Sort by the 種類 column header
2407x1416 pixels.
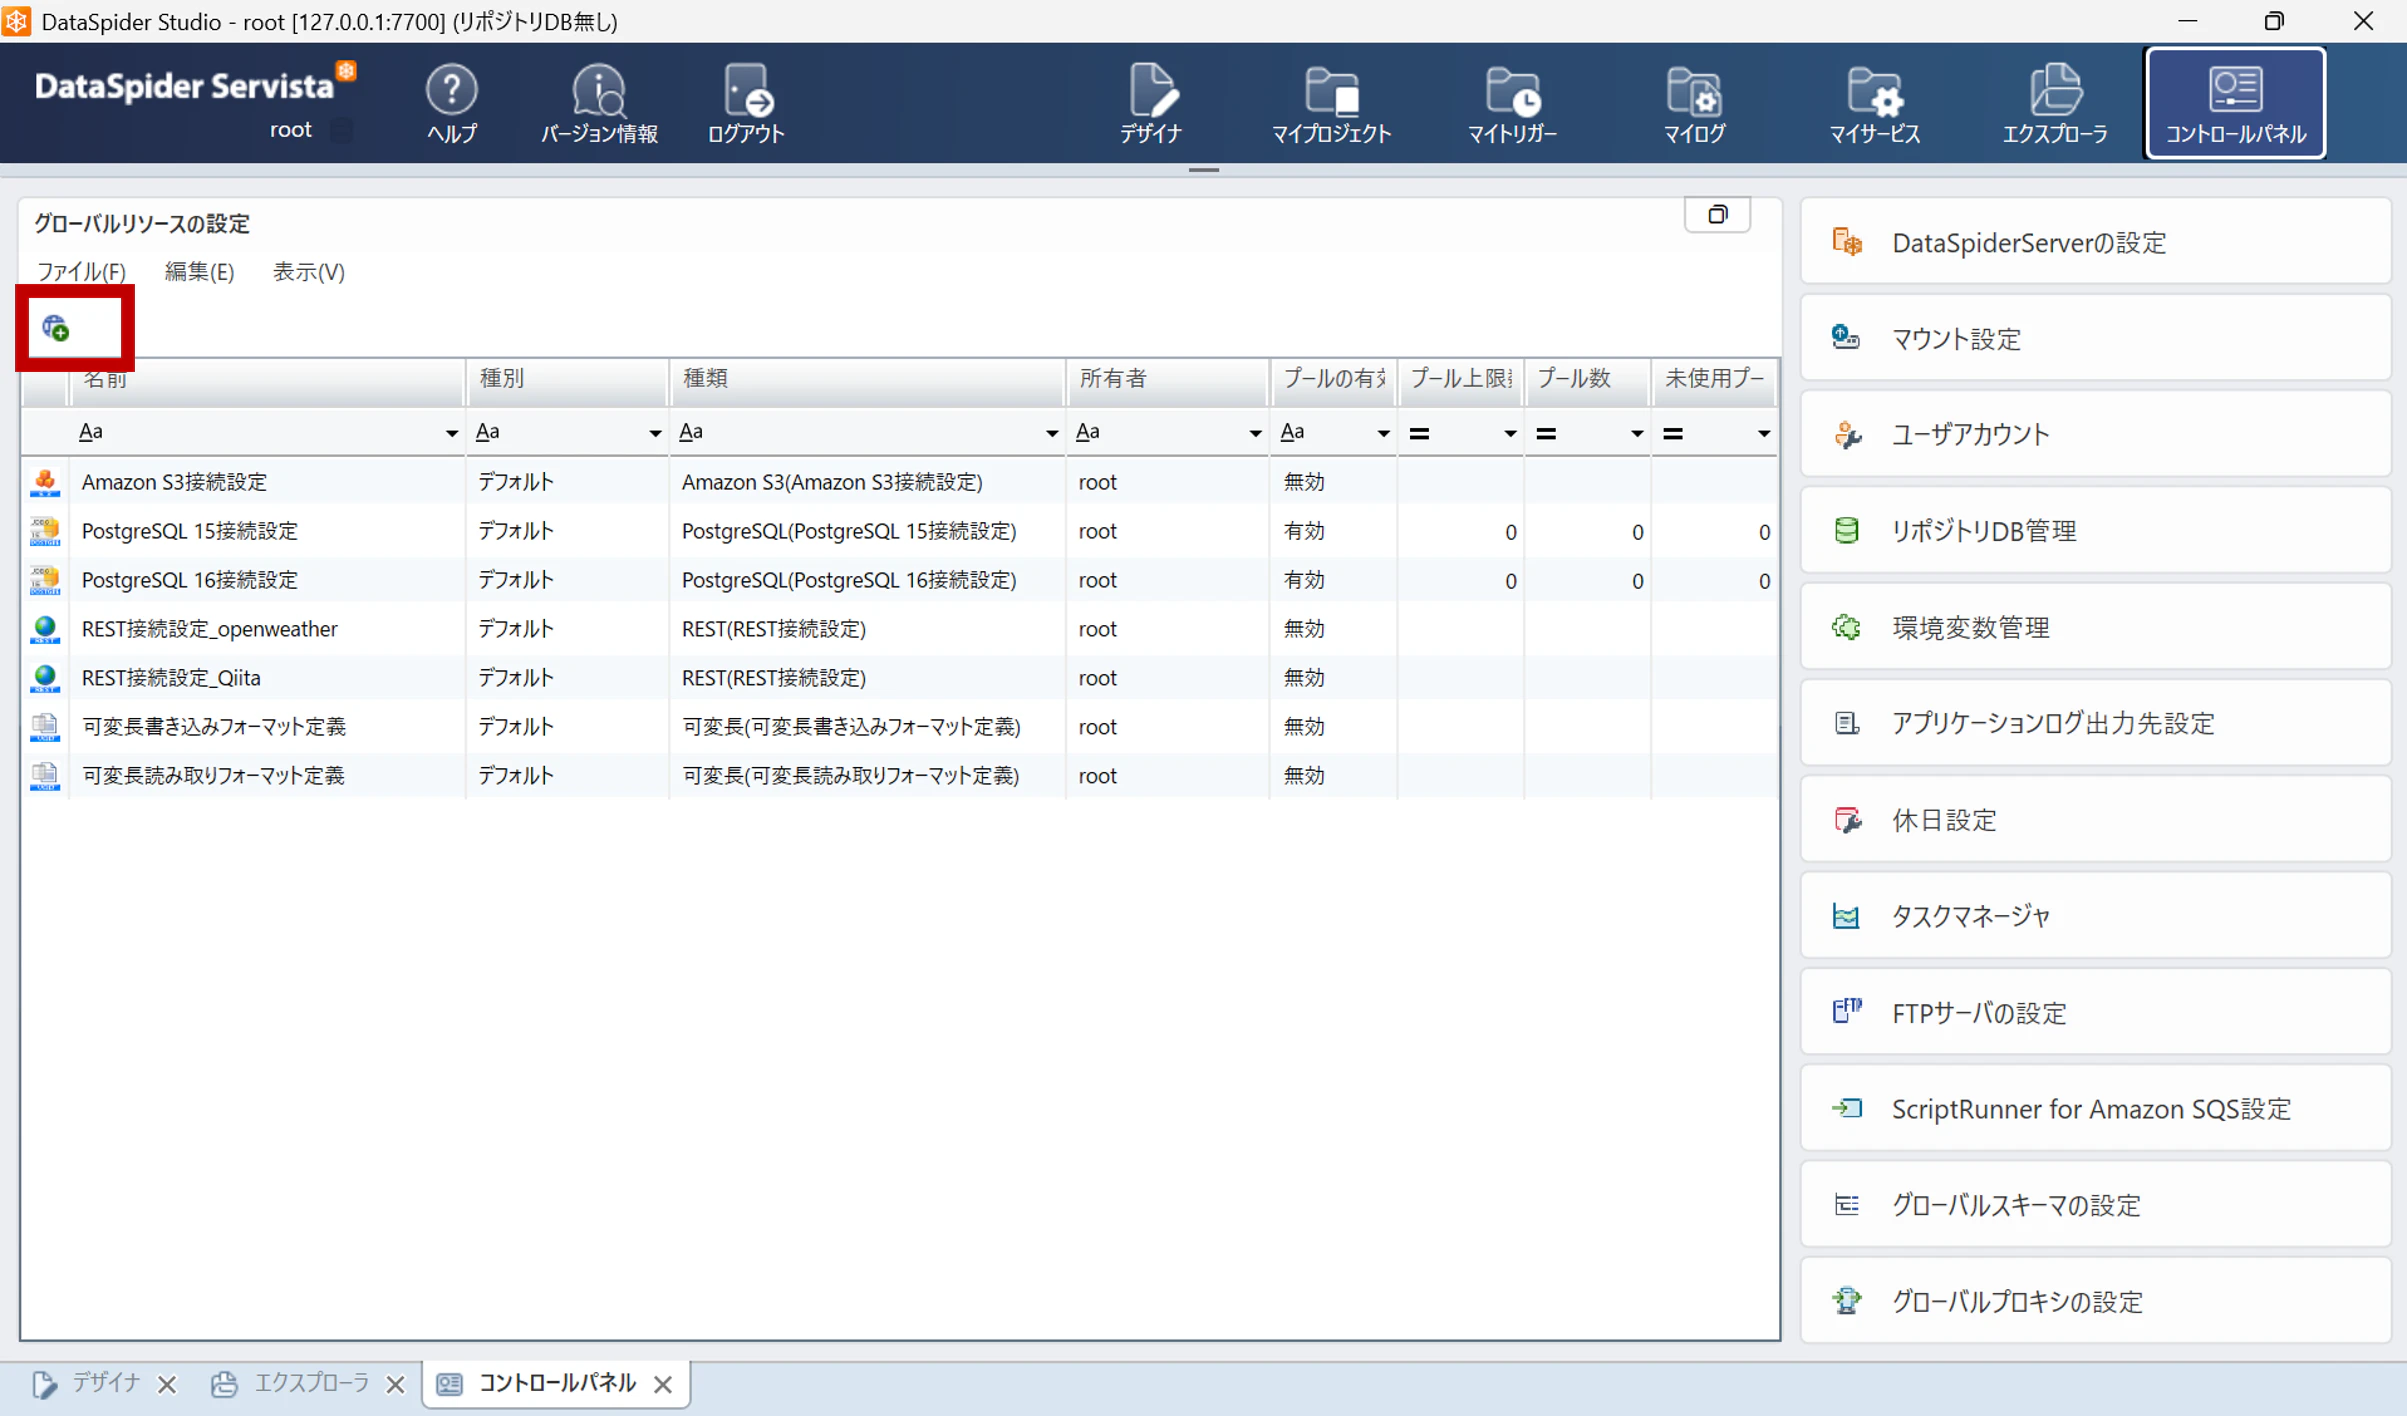coord(867,379)
